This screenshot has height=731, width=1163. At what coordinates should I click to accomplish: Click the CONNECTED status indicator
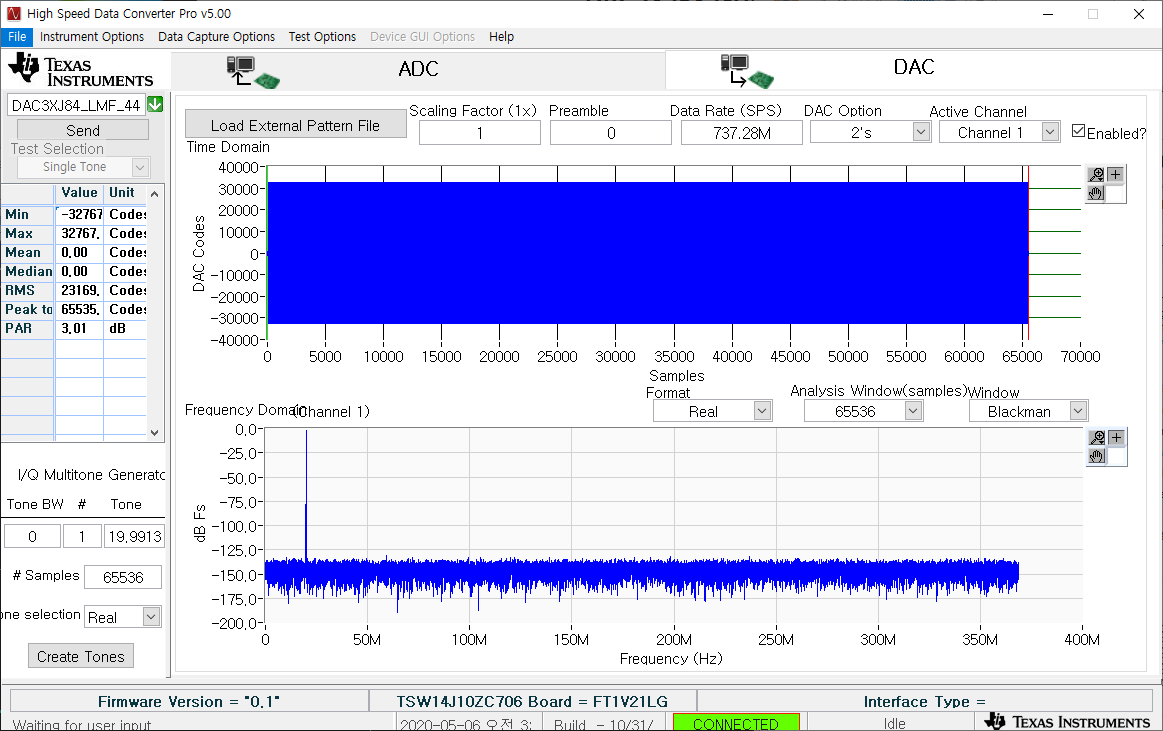(736, 722)
